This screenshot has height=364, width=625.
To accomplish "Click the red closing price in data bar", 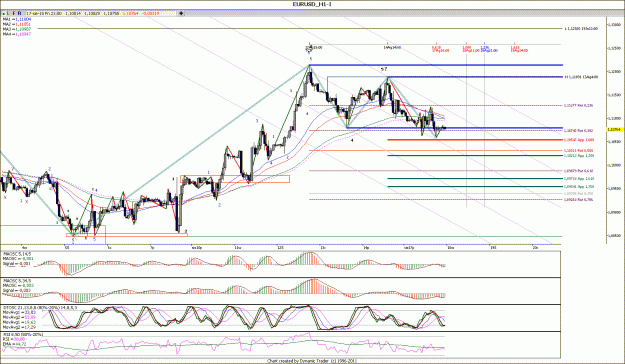I will tap(130, 13).
